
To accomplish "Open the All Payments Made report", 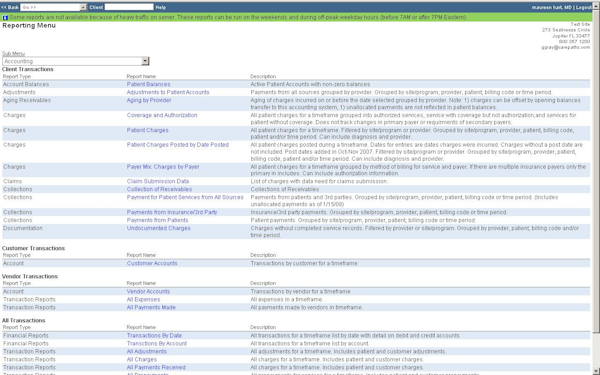I will tap(151, 308).
